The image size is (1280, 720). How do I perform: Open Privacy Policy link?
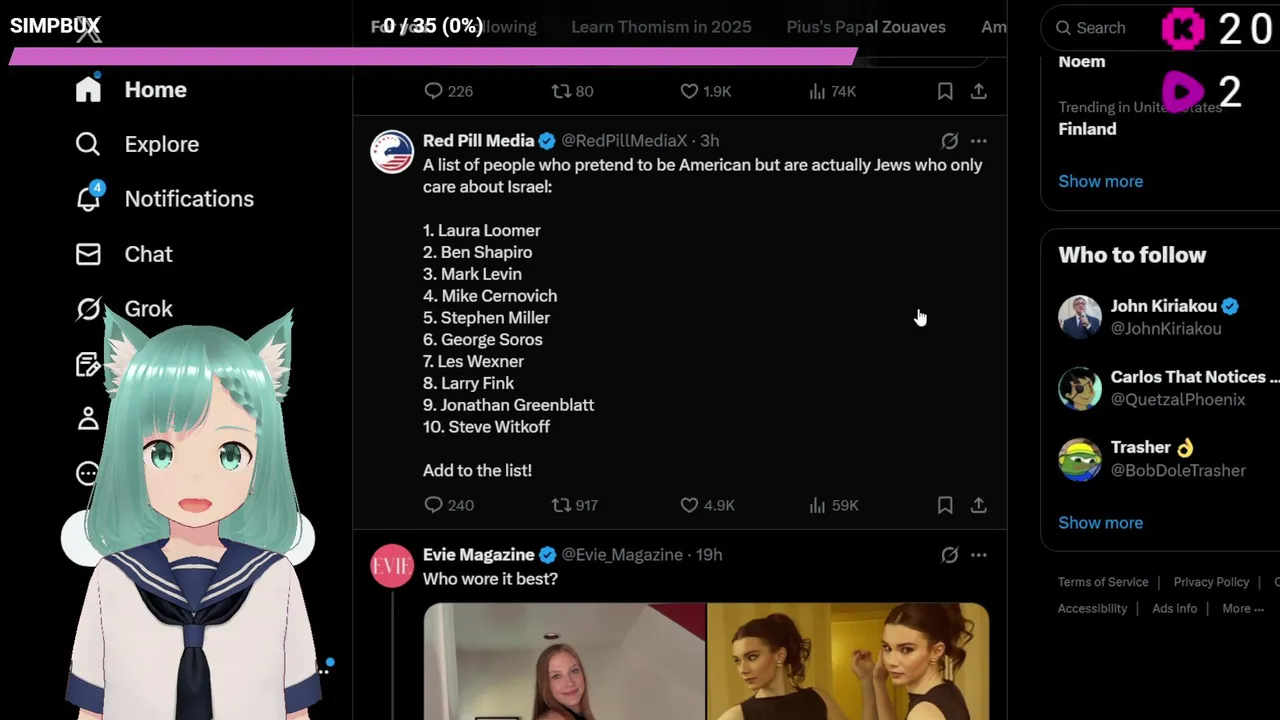1211,582
